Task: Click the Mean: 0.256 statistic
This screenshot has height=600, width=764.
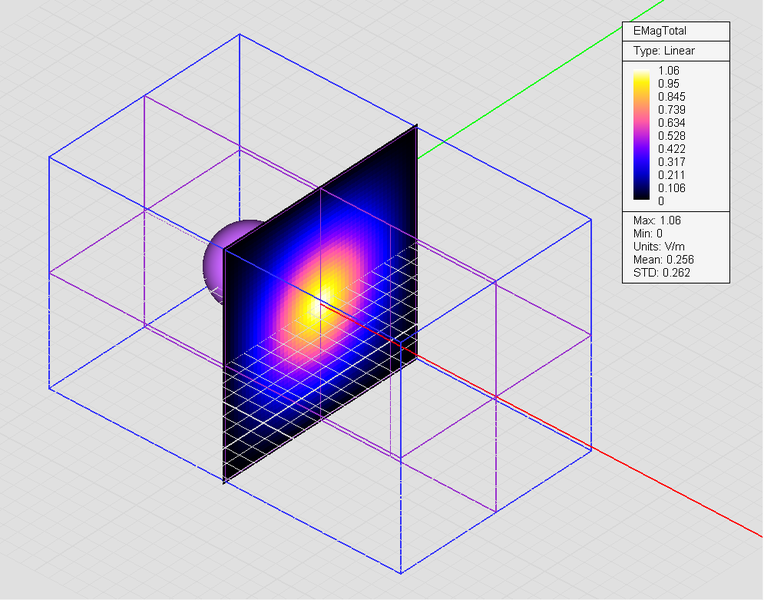Action: coord(663,260)
